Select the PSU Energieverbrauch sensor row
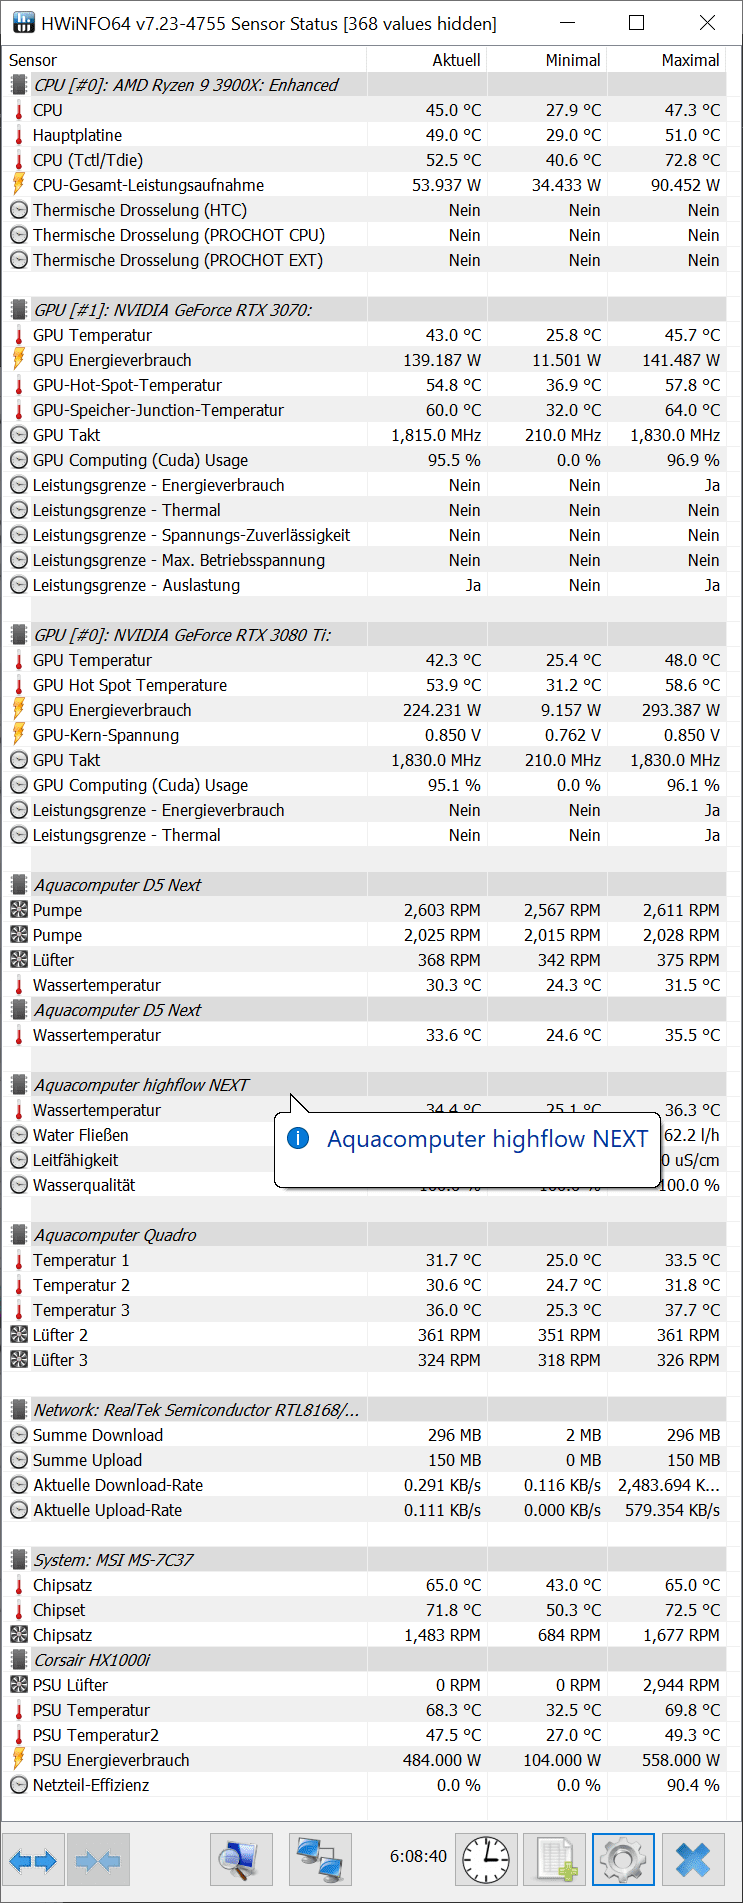This screenshot has height=1903, width=743. point(111,1760)
